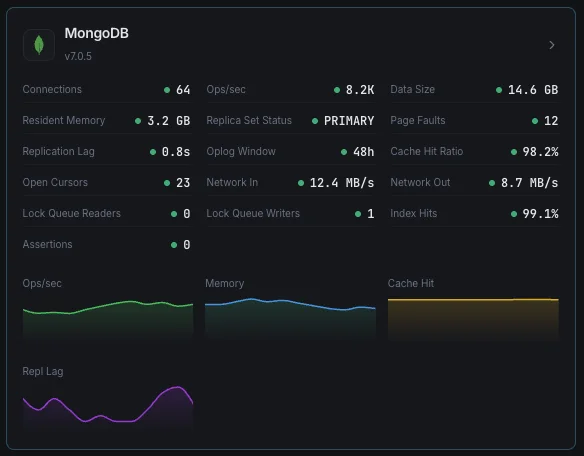Click Lock Queue Readers value 0
This screenshot has height=456, width=584.
[x=187, y=213]
